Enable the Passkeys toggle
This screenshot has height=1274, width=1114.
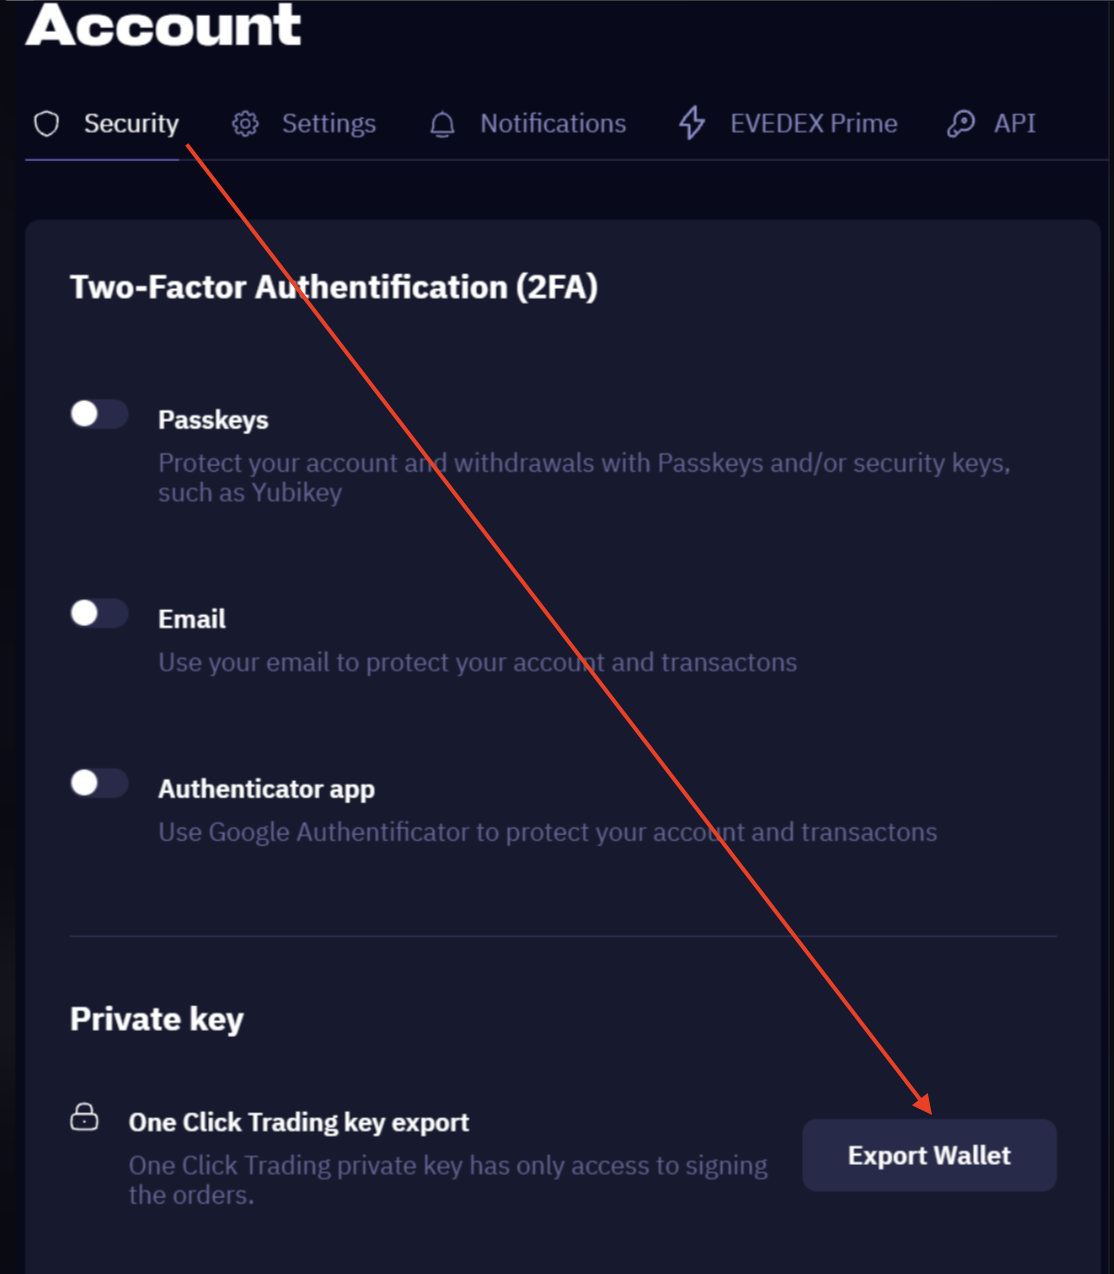point(98,414)
